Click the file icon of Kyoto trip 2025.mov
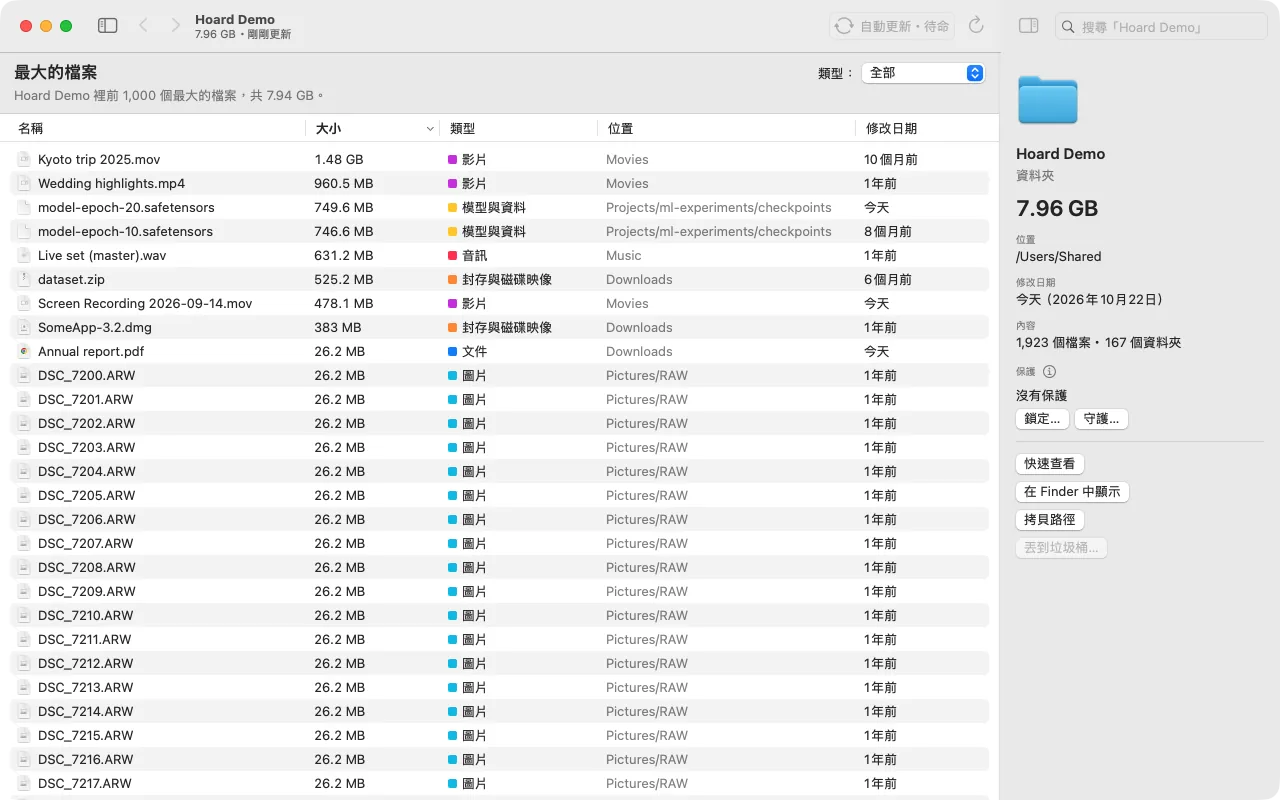This screenshot has width=1280, height=800. coord(24,159)
